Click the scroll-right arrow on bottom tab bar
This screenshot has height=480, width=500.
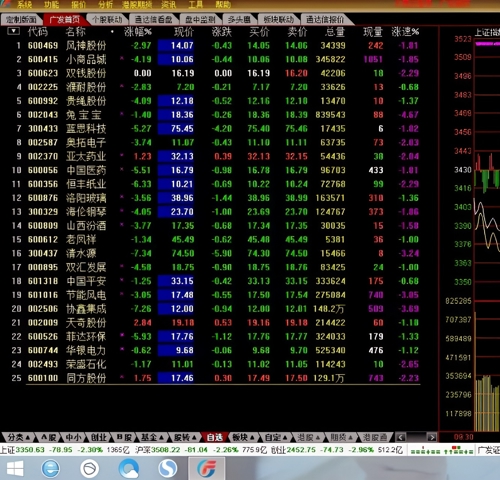[432, 437]
